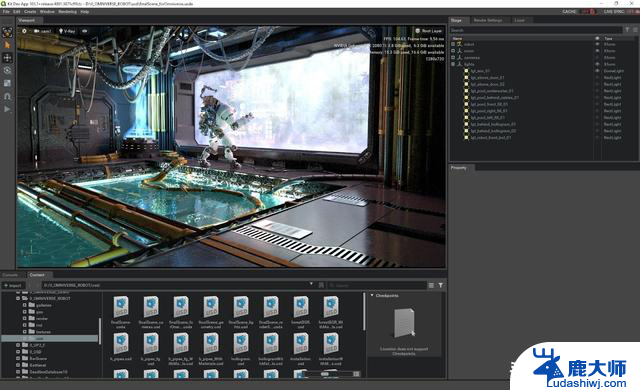This screenshot has width=640, height=390.
Task: Select the orange arrow selection tool
Action: pyautogui.click(x=7, y=45)
